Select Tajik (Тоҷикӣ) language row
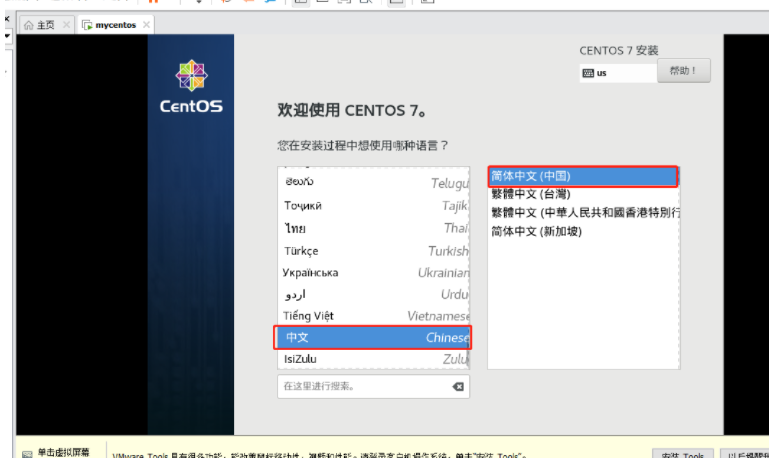The image size is (770, 465). pyautogui.click(x=373, y=205)
